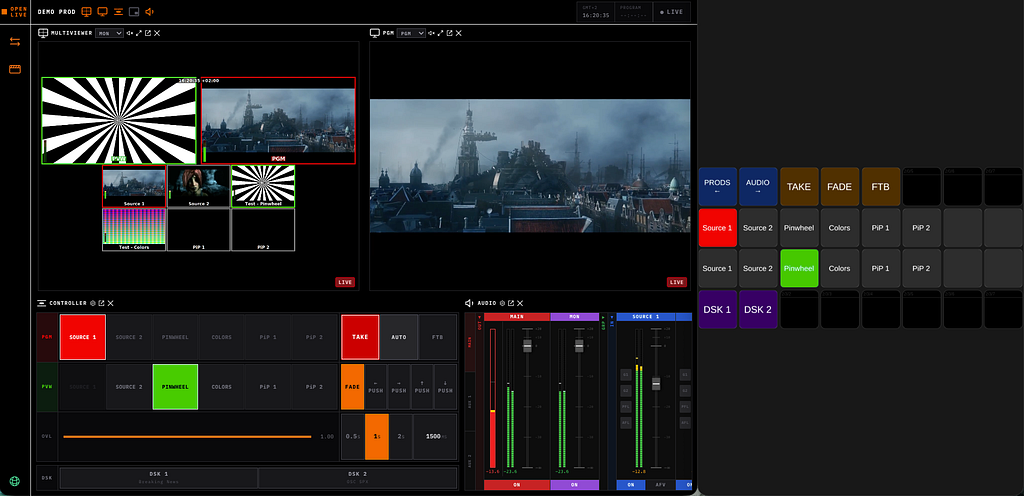
Task: Select 2s transition duration
Action: [400, 437]
